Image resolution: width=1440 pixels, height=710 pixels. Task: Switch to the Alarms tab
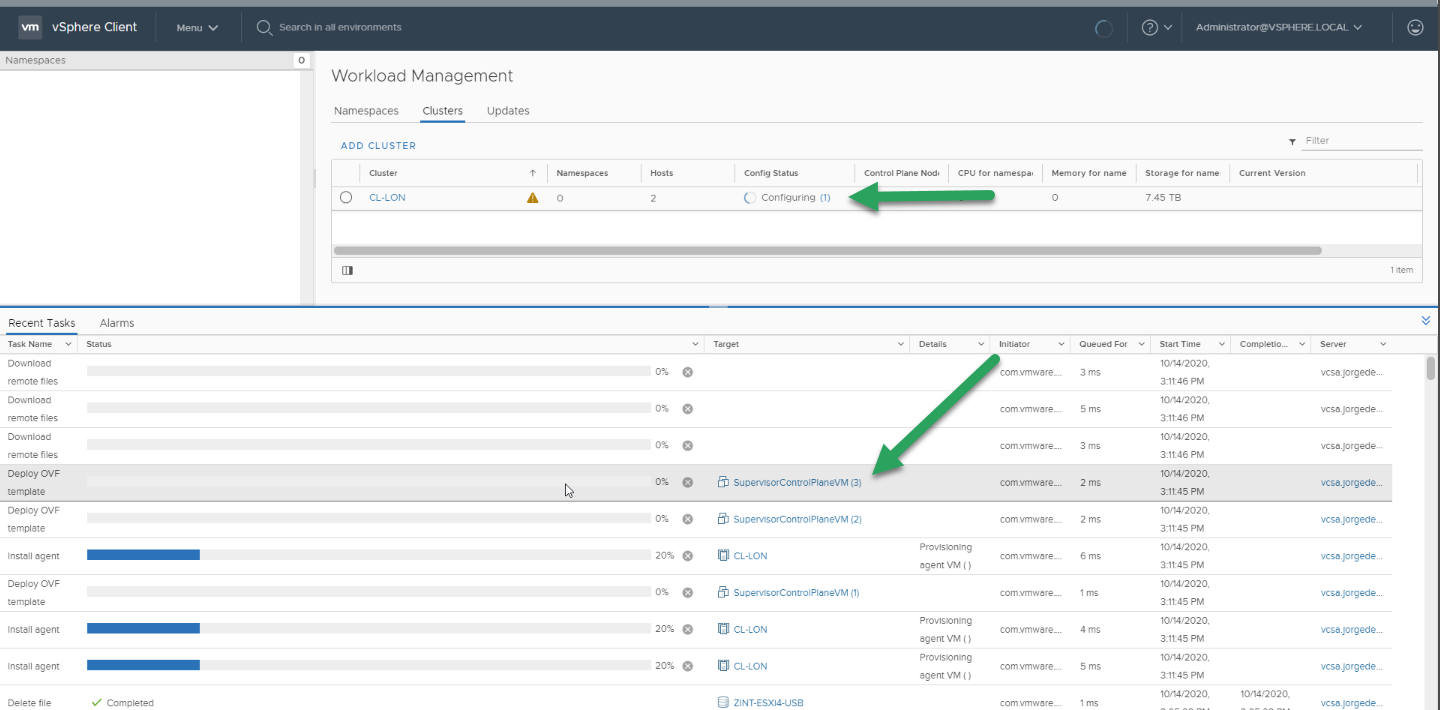tap(117, 323)
